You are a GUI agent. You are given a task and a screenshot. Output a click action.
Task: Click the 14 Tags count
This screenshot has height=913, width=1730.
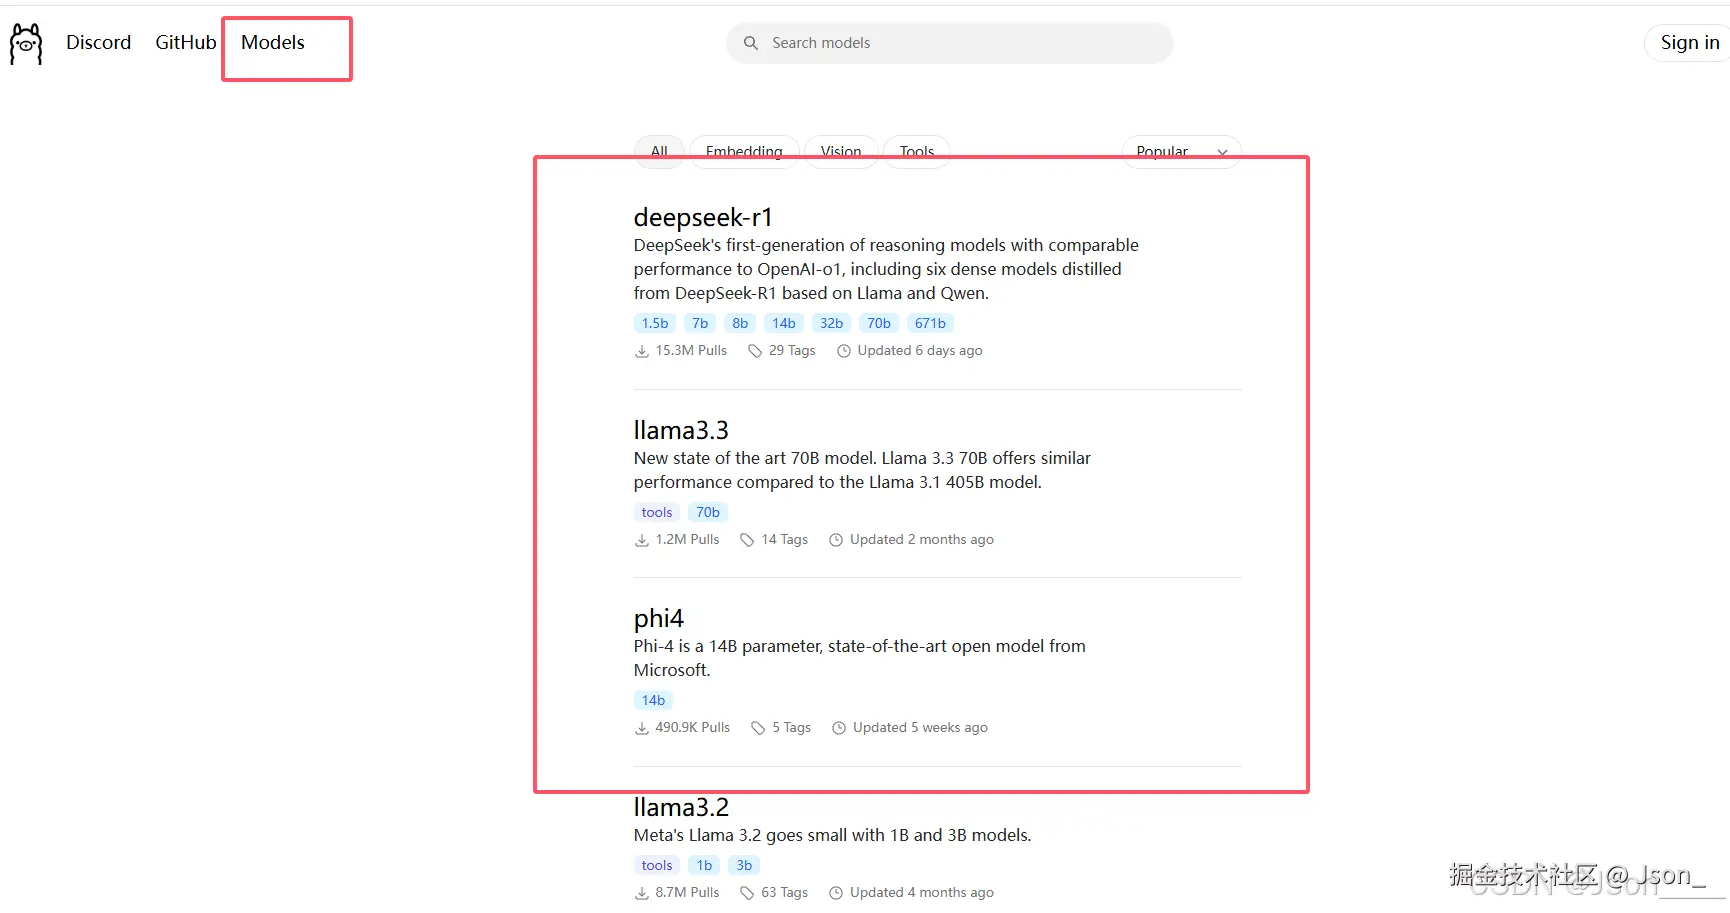pyautogui.click(x=785, y=540)
